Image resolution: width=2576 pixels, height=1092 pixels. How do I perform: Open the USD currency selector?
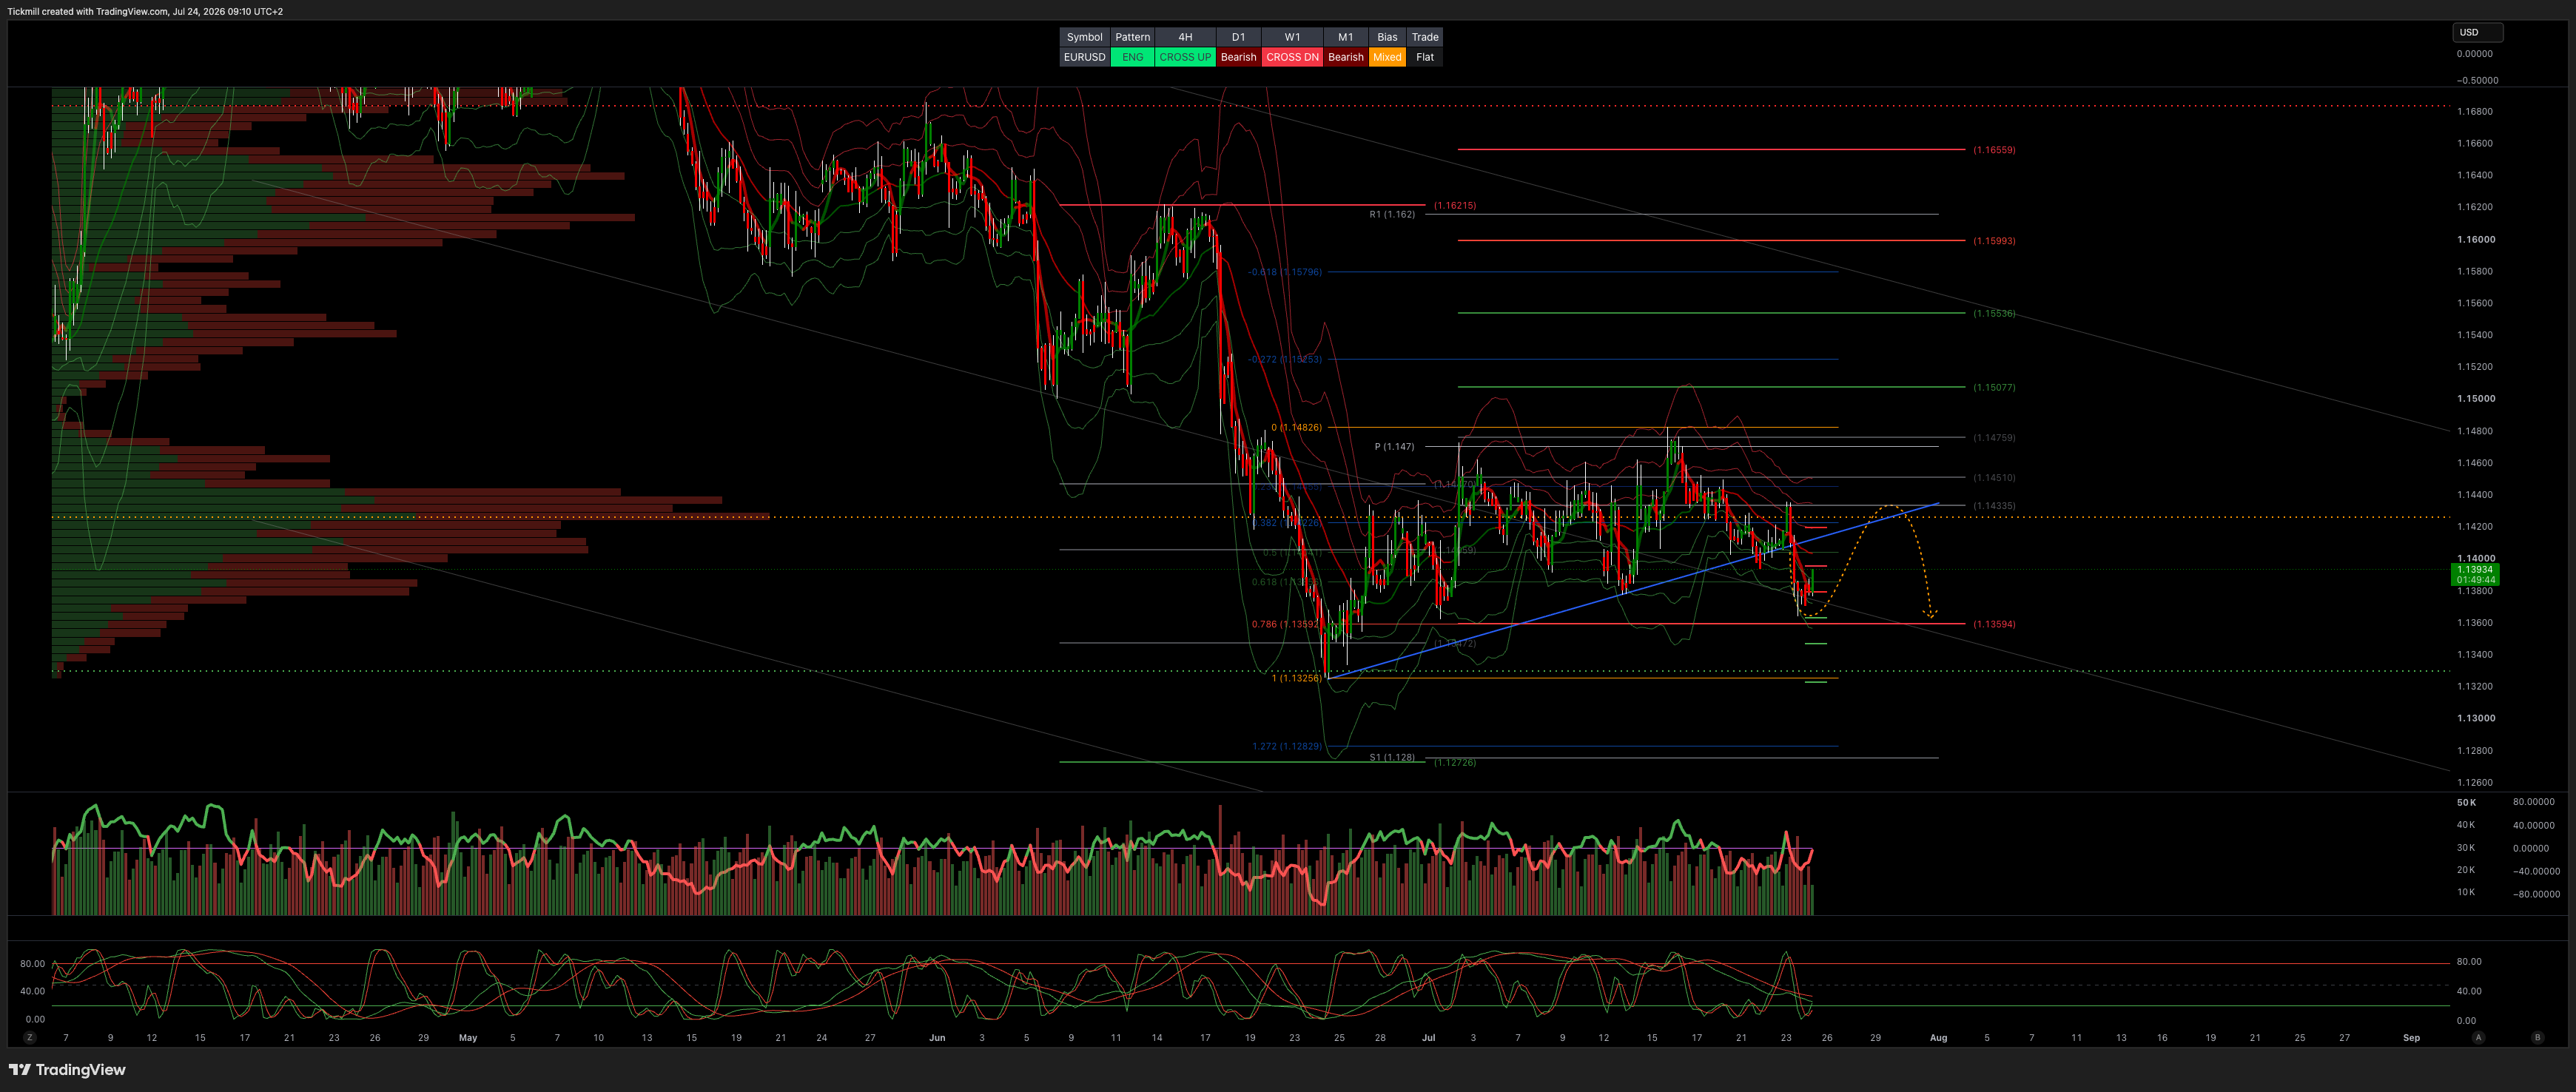[x=2477, y=32]
